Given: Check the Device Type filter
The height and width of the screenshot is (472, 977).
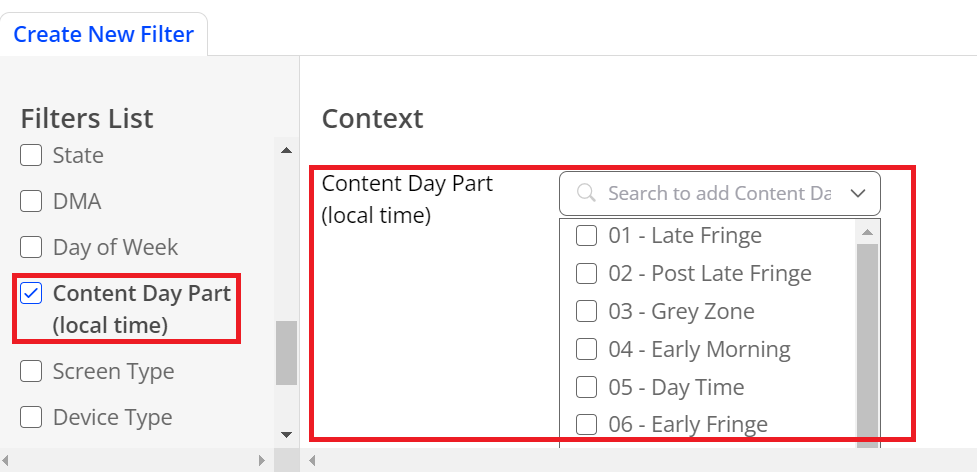Looking at the screenshot, I should tap(31, 417).
